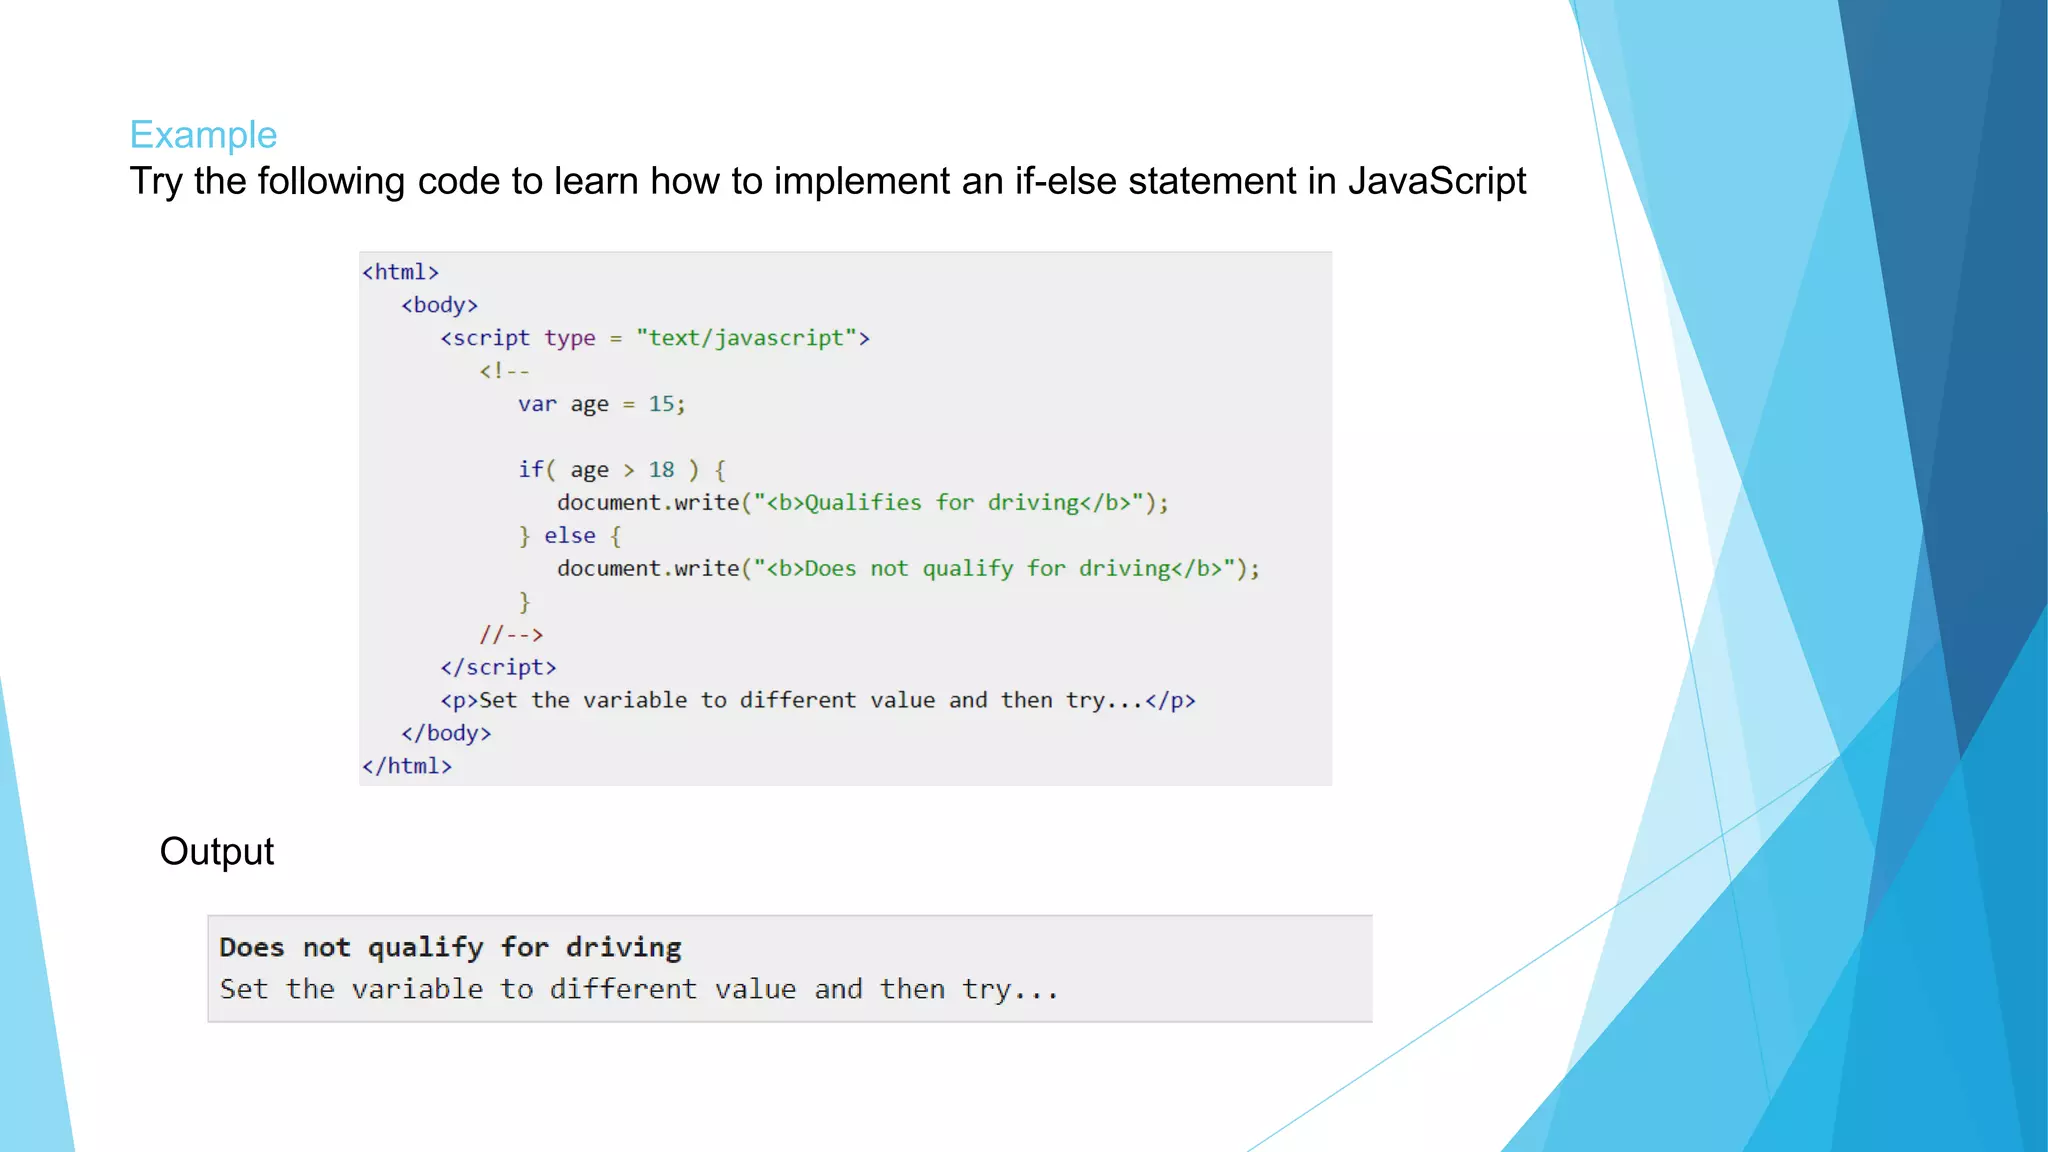Viewport: 2048px width, 1152px height.
Task: Click the 'Output' label
Action: [x=216, y=852]
